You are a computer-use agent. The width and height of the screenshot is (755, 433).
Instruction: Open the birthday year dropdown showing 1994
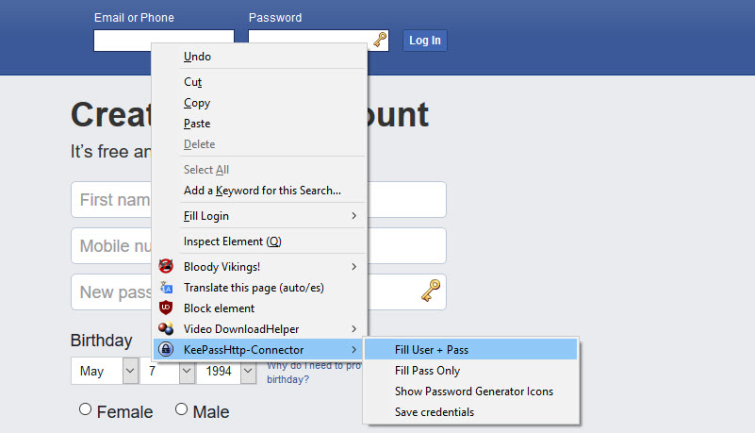coord(226,371)
